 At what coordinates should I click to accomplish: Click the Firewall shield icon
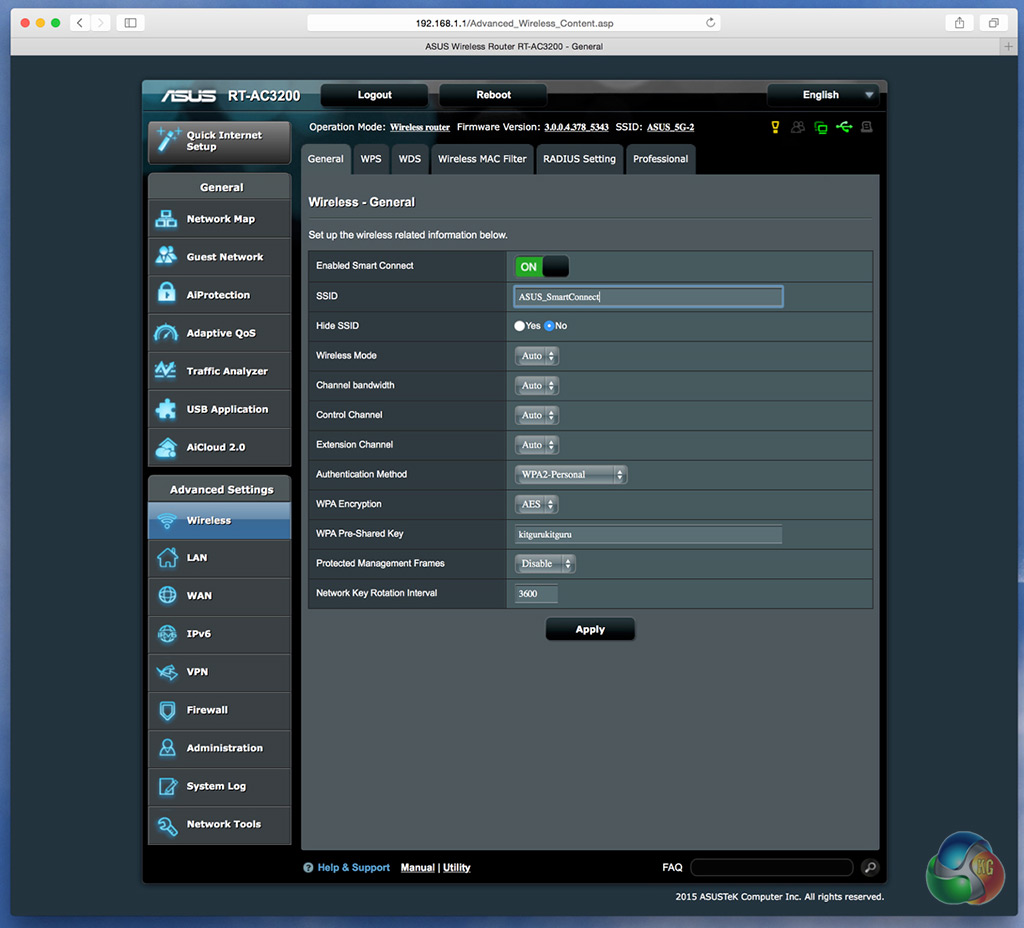(x=166, y=710)
